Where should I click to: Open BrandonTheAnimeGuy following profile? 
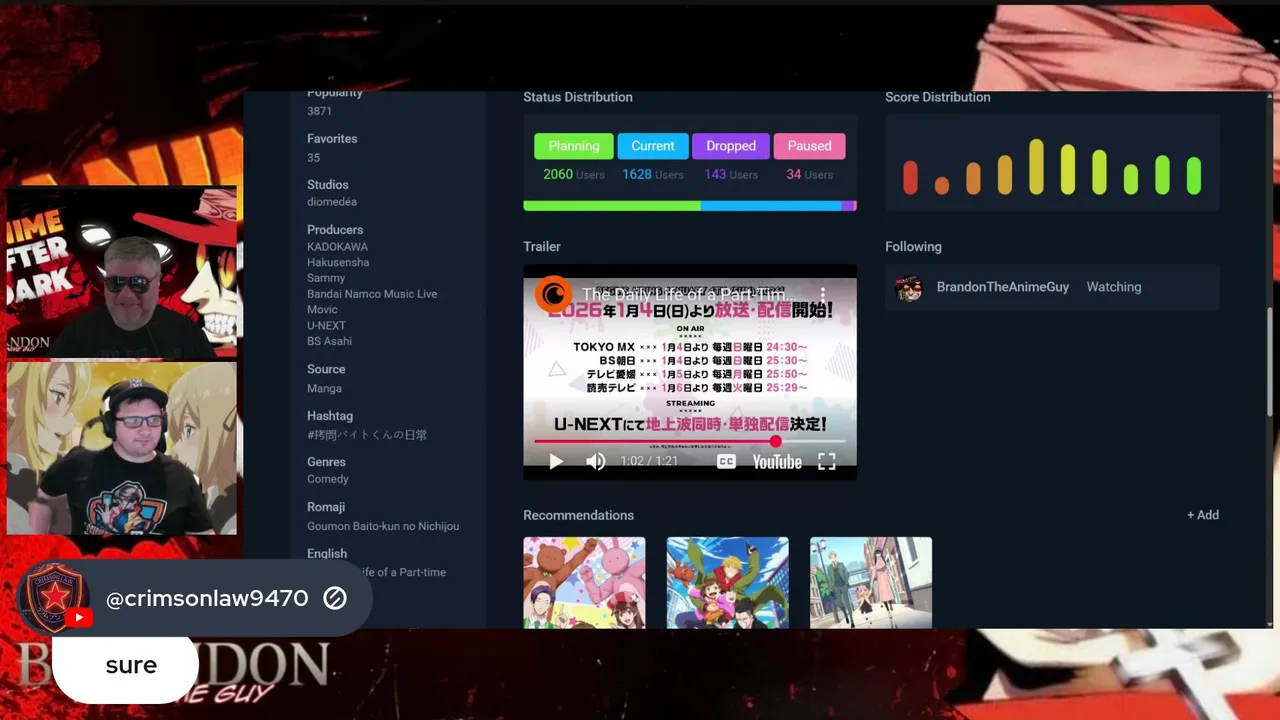(1003, 287)
